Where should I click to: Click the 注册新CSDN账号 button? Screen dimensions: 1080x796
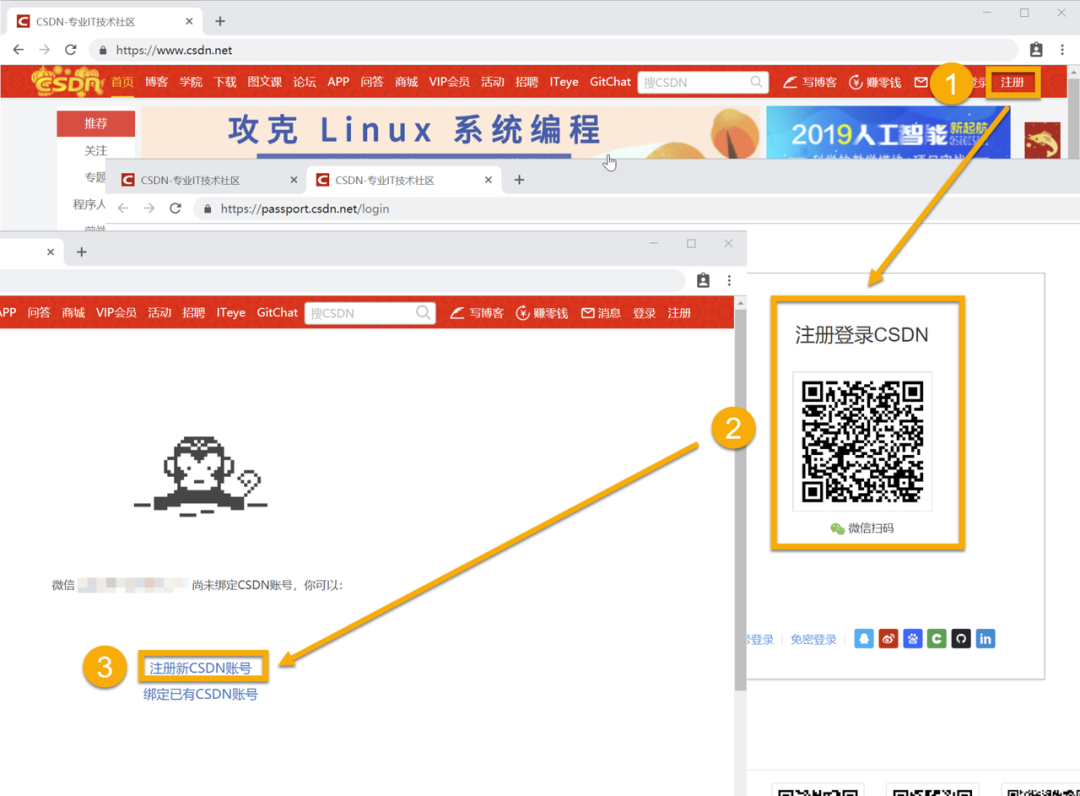pos(202,666)
